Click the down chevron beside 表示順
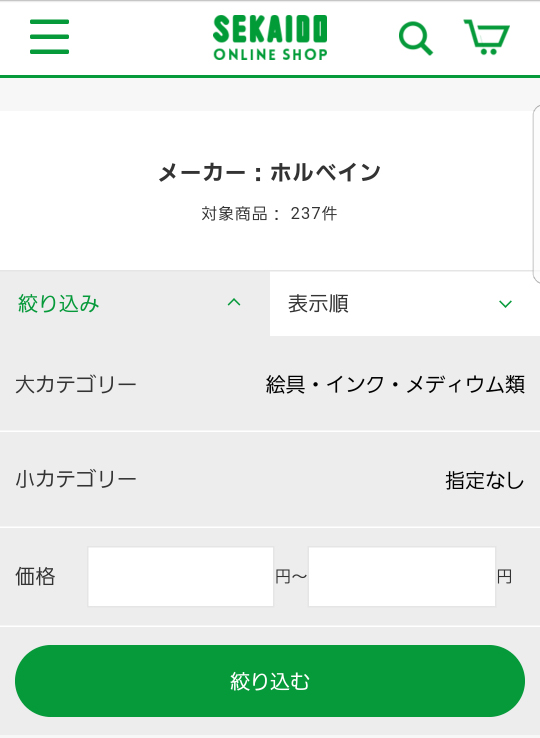This screenshot has width=540, height=738. tap(505, 304)
